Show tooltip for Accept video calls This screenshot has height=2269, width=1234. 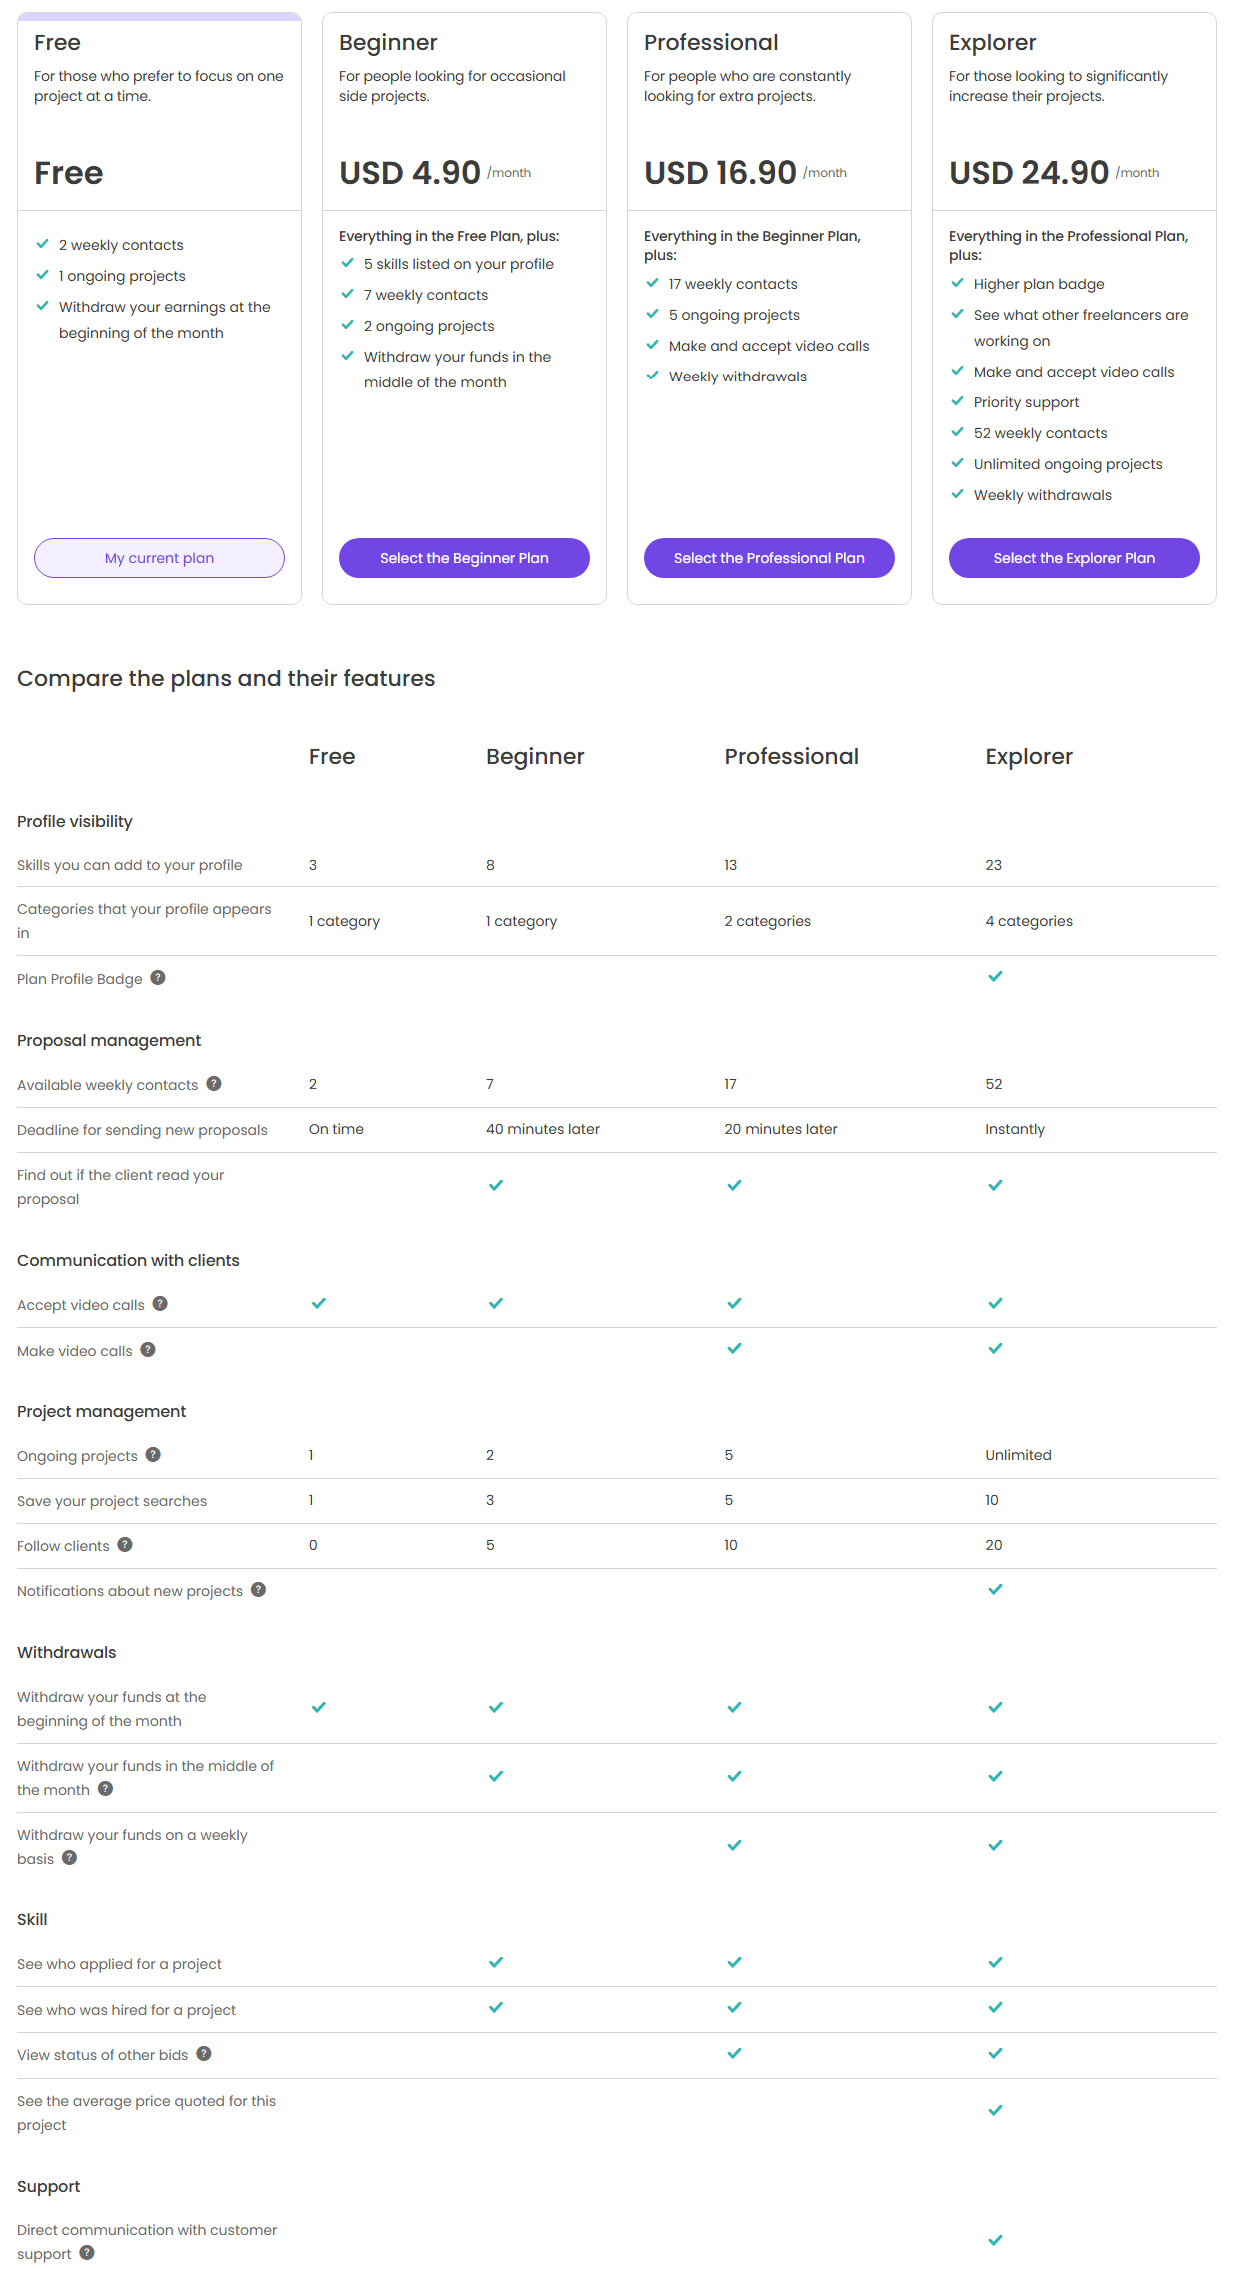tap(160, 1304)
